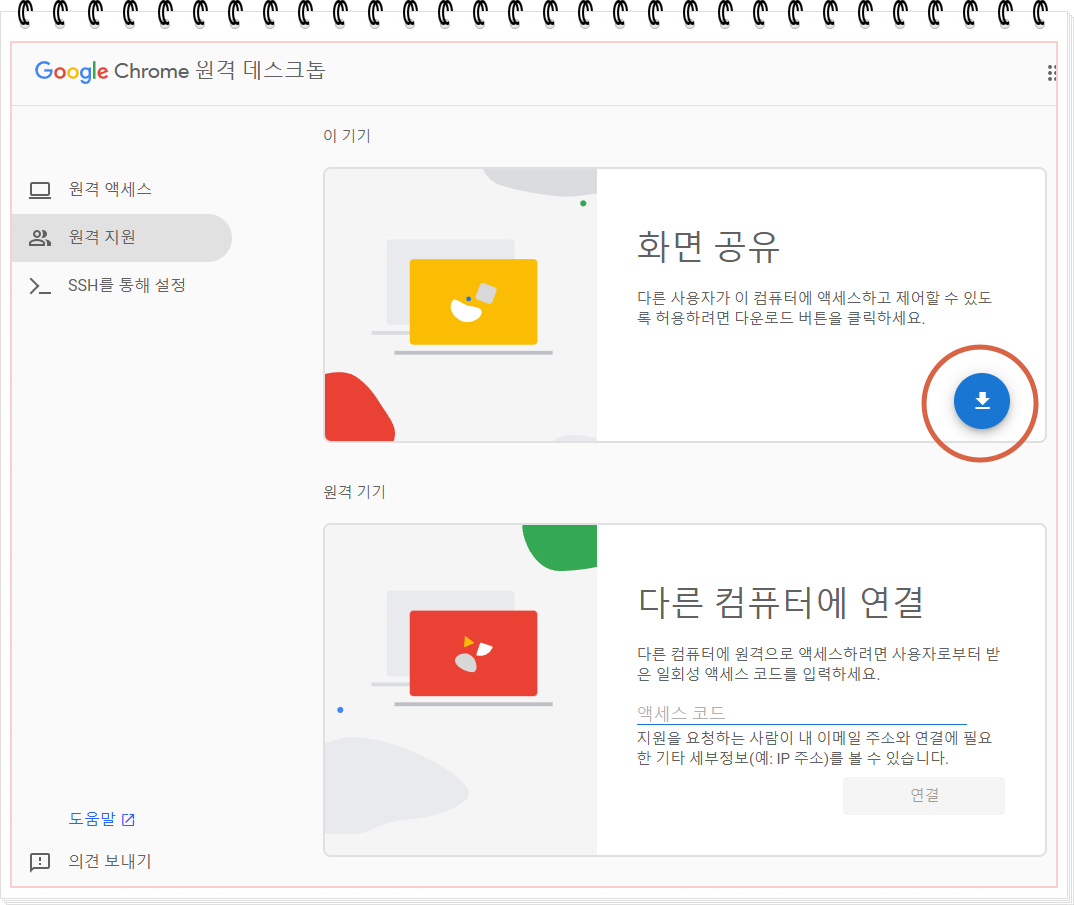1074x905 pixels.
Task: Click the 연결 connect button
Action: click(923, 795)
